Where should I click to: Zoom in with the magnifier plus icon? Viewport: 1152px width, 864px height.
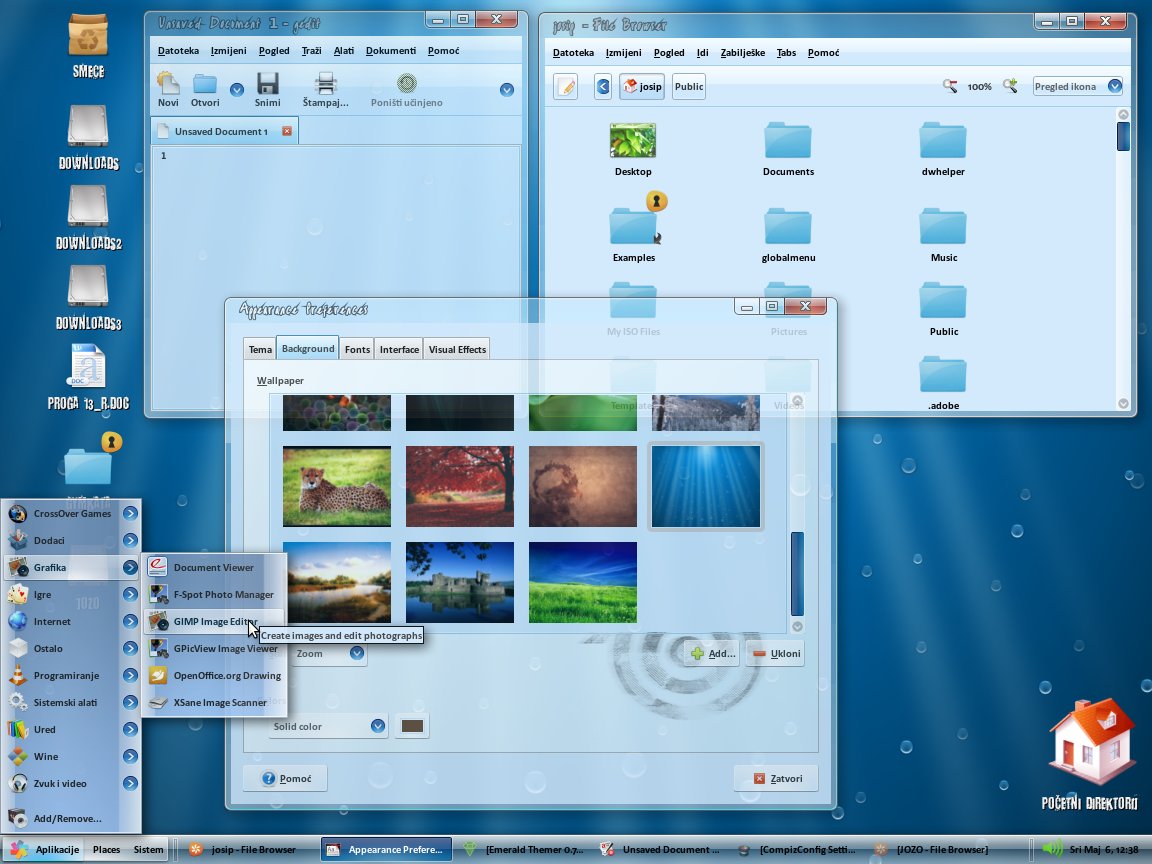coord(1010,86)
